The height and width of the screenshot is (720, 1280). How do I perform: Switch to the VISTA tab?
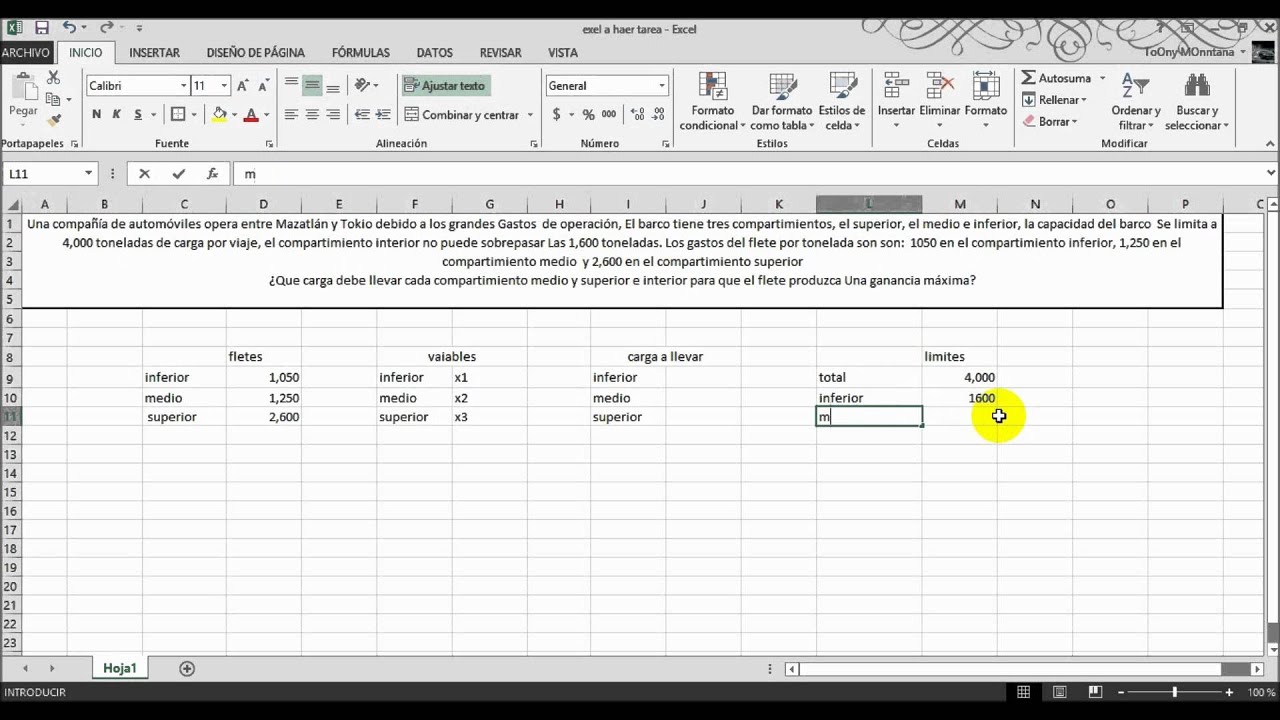coord(562,53)
